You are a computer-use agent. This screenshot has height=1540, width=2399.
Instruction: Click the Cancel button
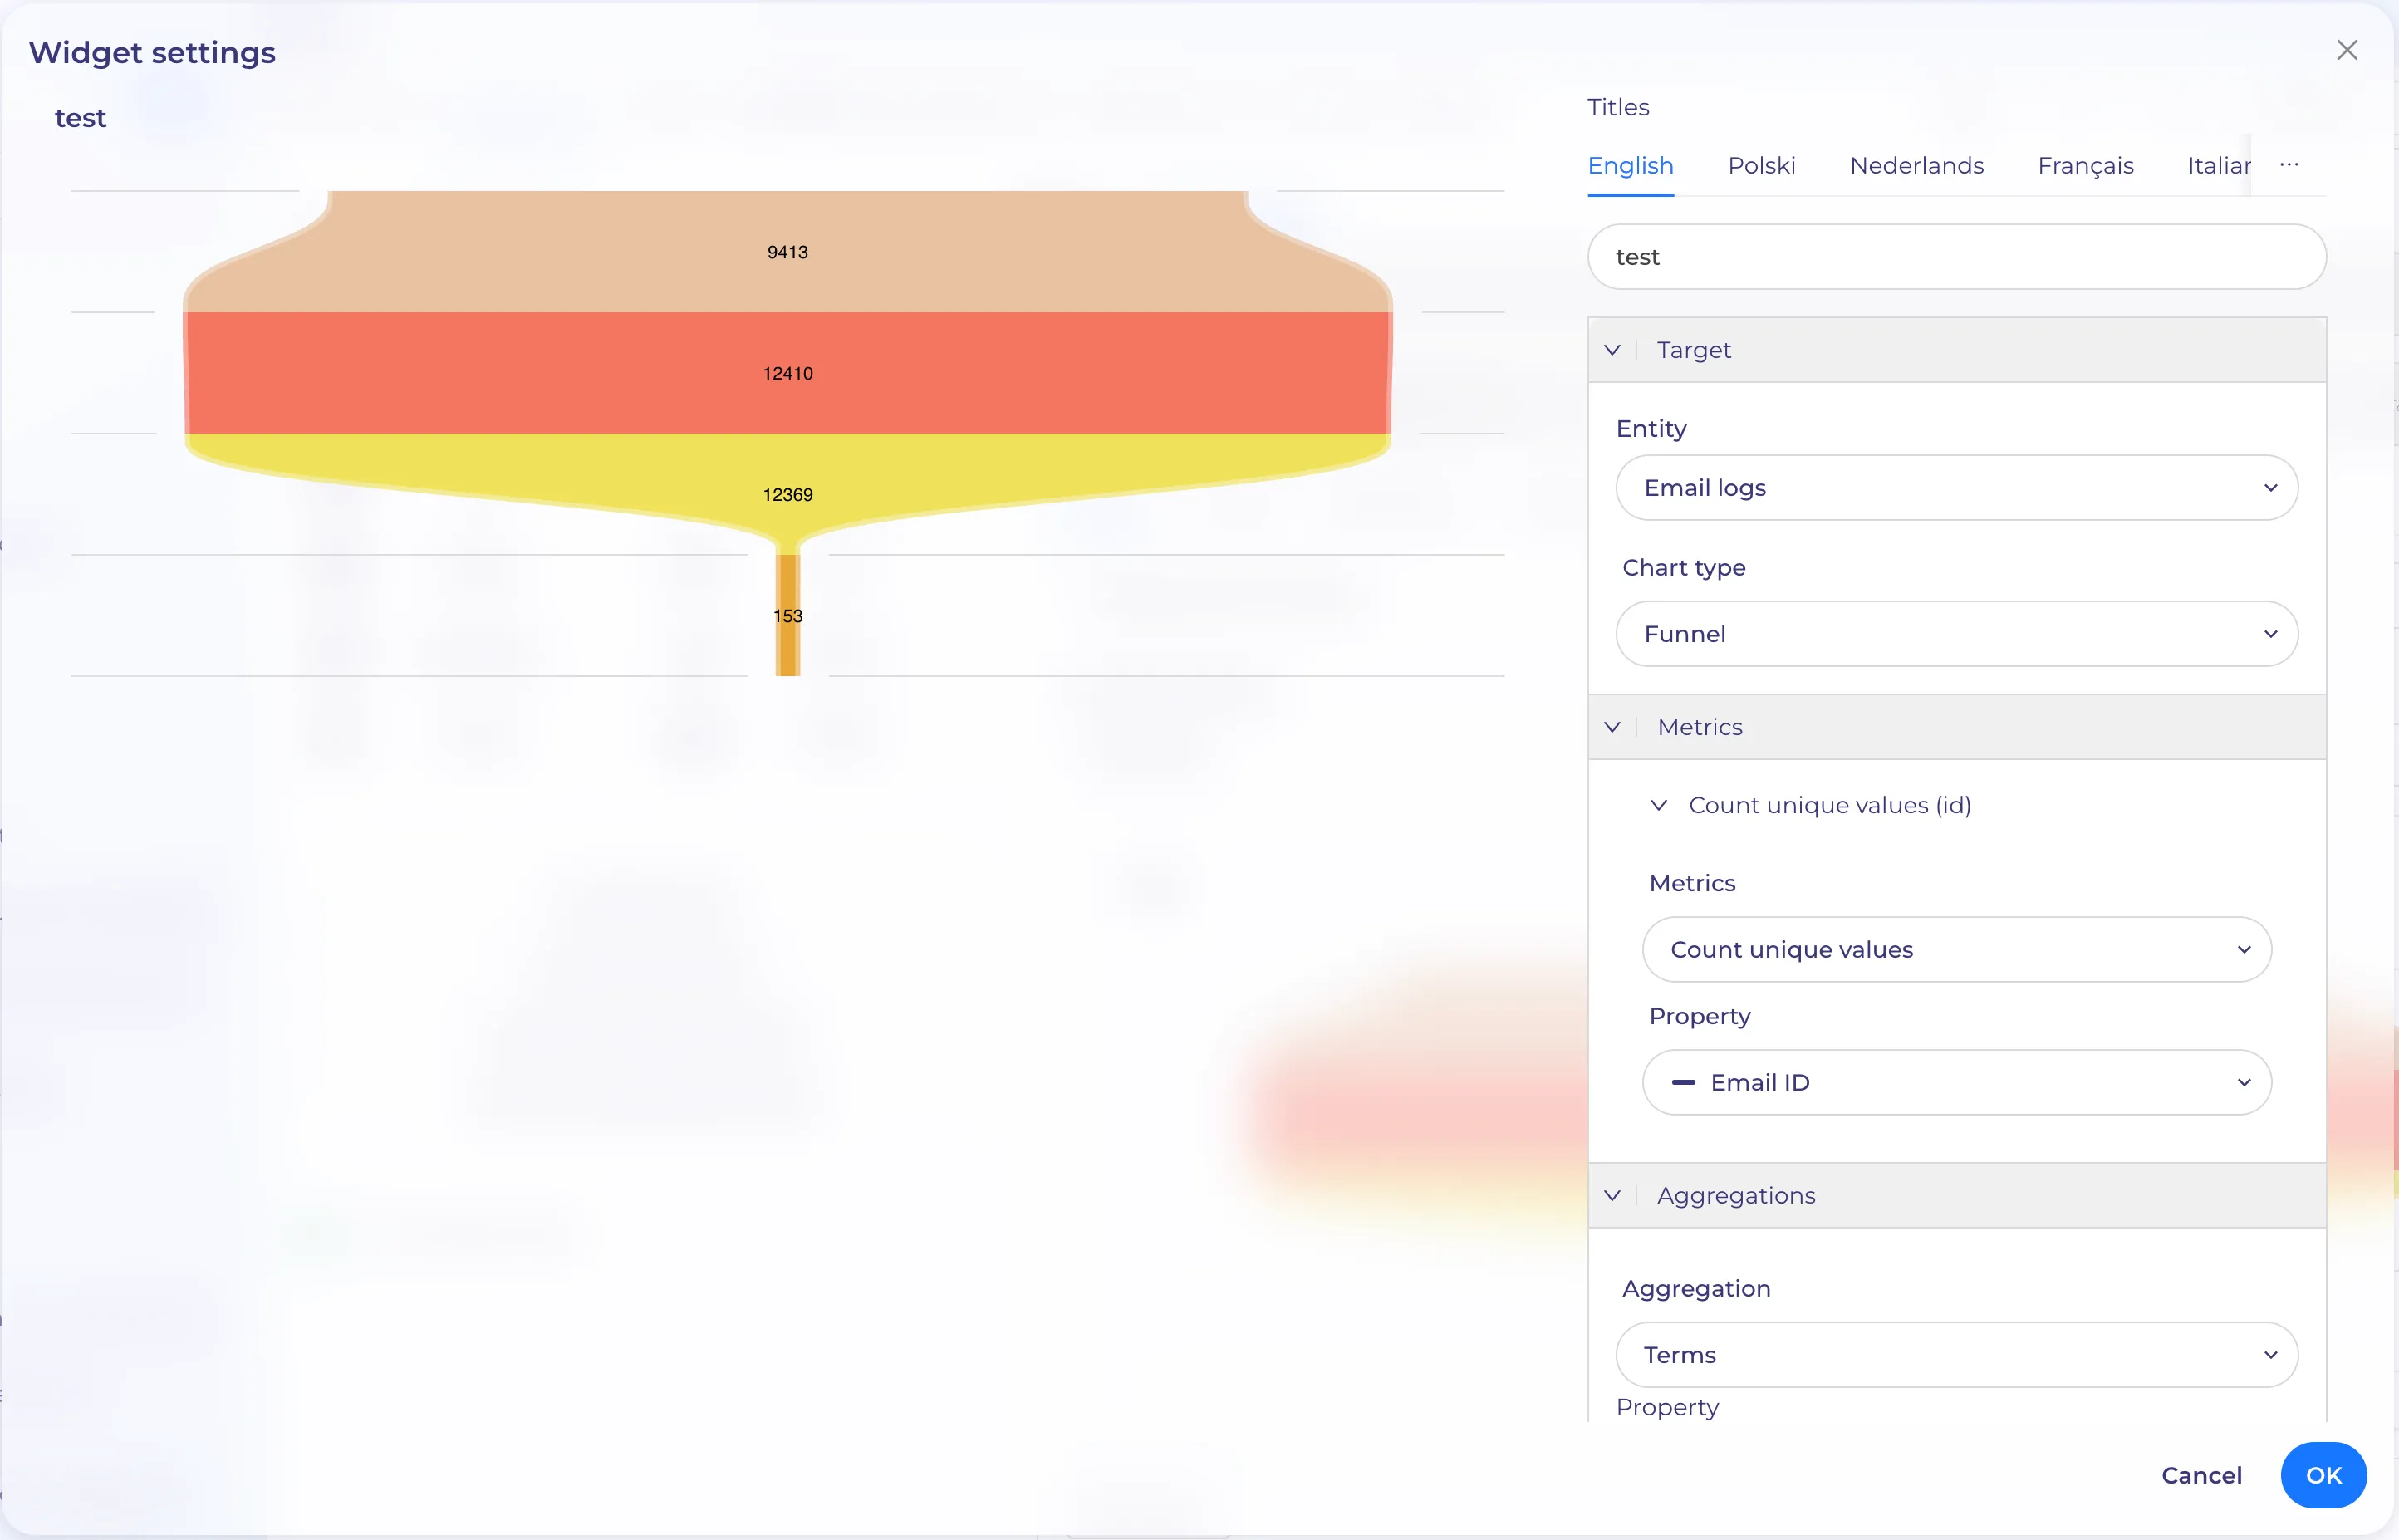coord(2201,1475)
